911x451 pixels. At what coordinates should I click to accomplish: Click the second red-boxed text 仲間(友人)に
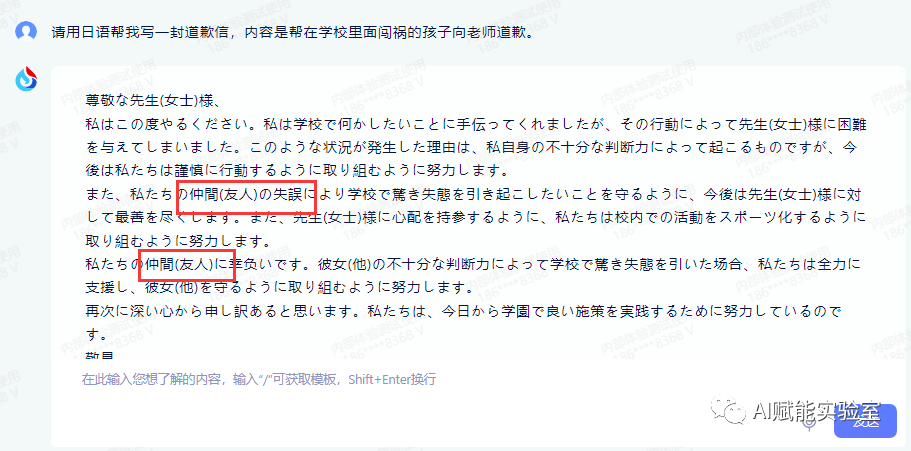pyautogui.click(x=186, y=265)
